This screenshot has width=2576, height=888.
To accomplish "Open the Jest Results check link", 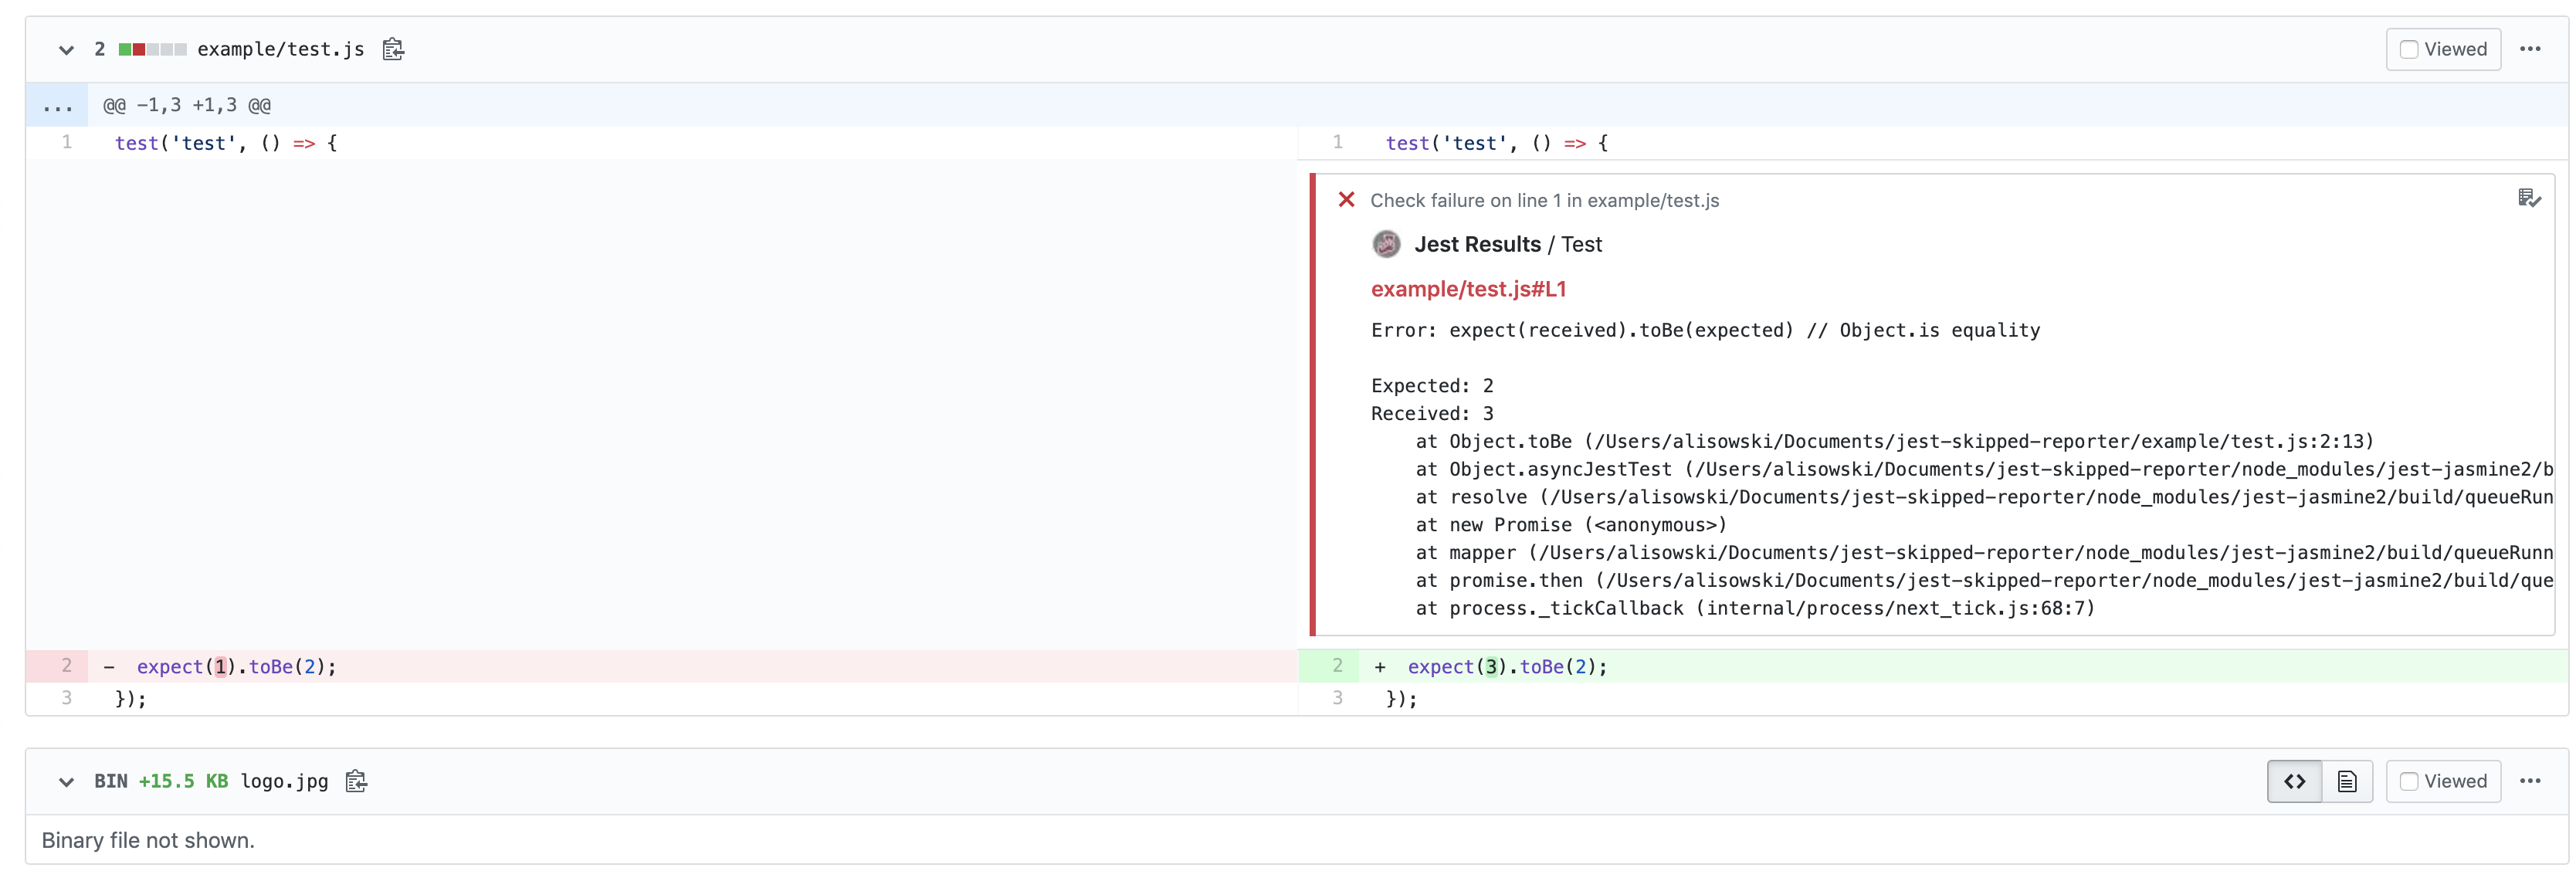I will pyautogui.click(x=1477, y=244).
